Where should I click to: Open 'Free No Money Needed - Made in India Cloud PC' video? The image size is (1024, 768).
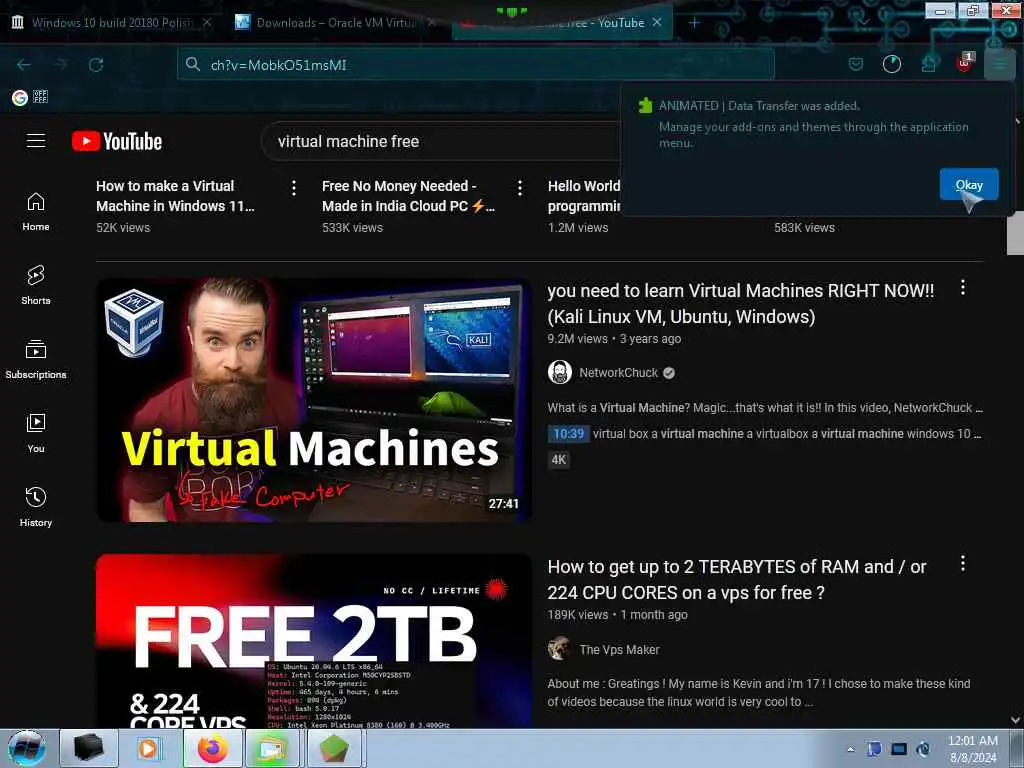point(408,196)
